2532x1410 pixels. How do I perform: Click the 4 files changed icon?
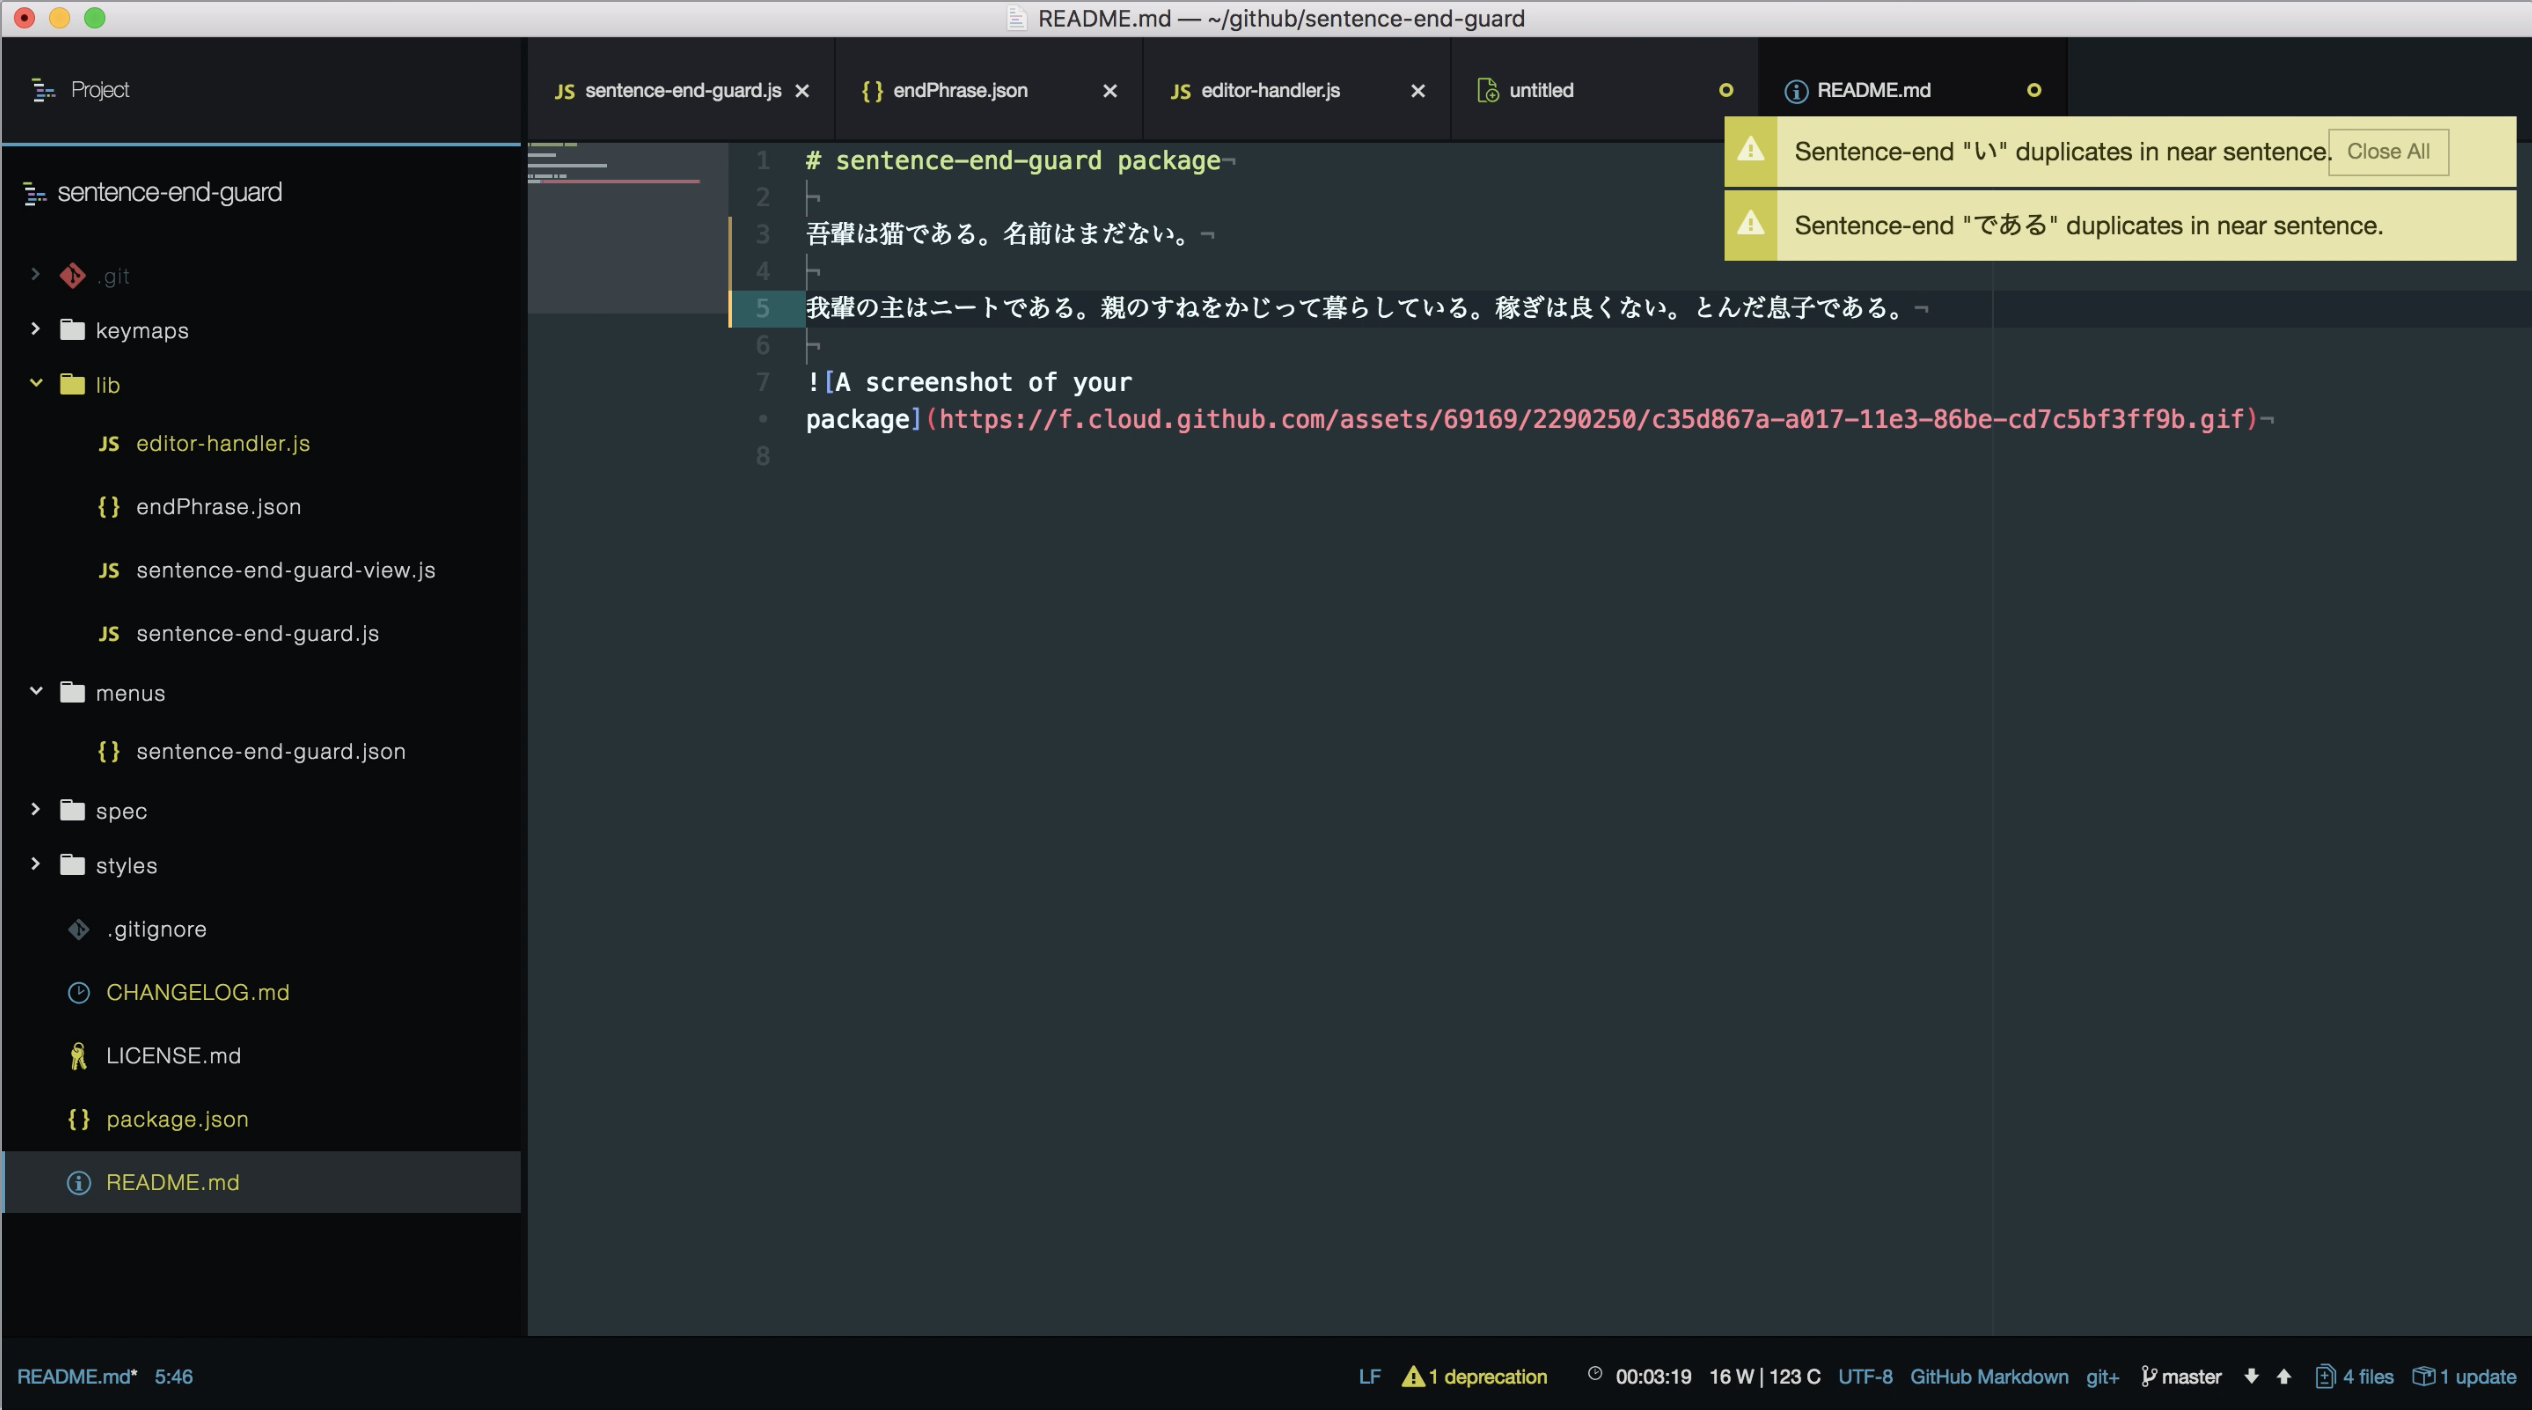pos(2325,1377)
